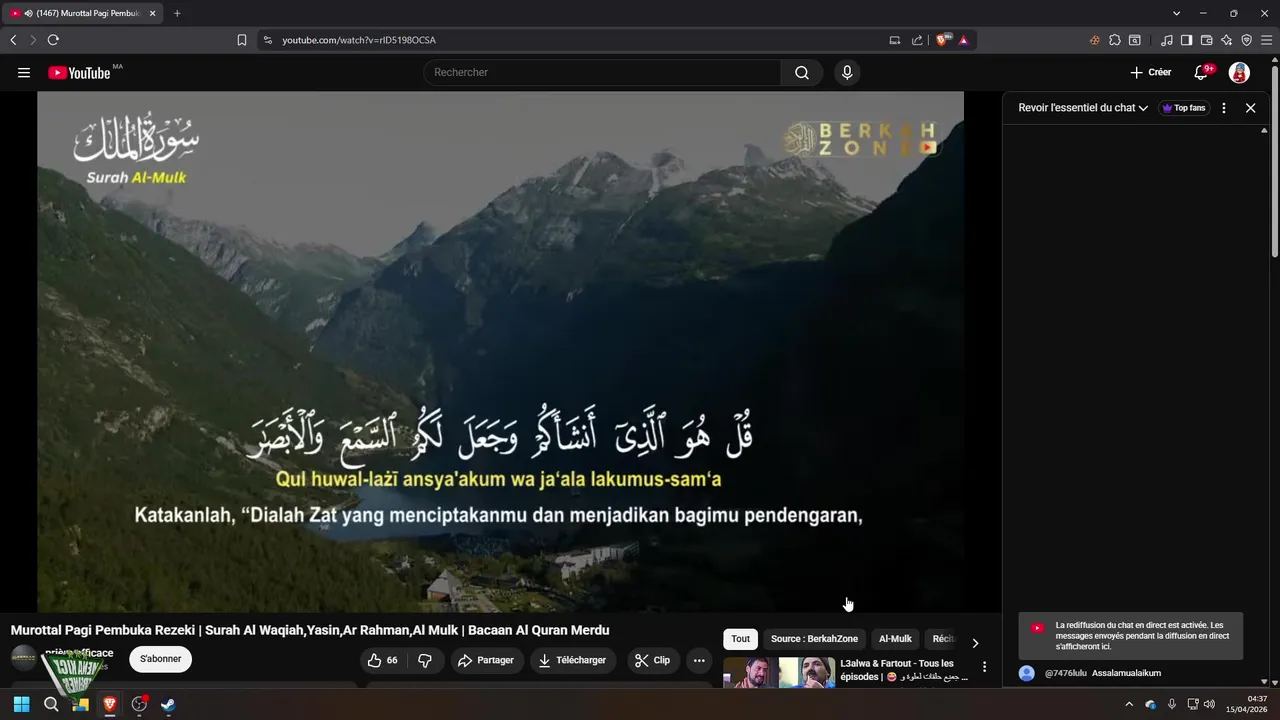Image resolution: width=1280 pixels, height=720 pixels.
Task: Select the 'Tout' filter chip
Action: click(740, 639)
